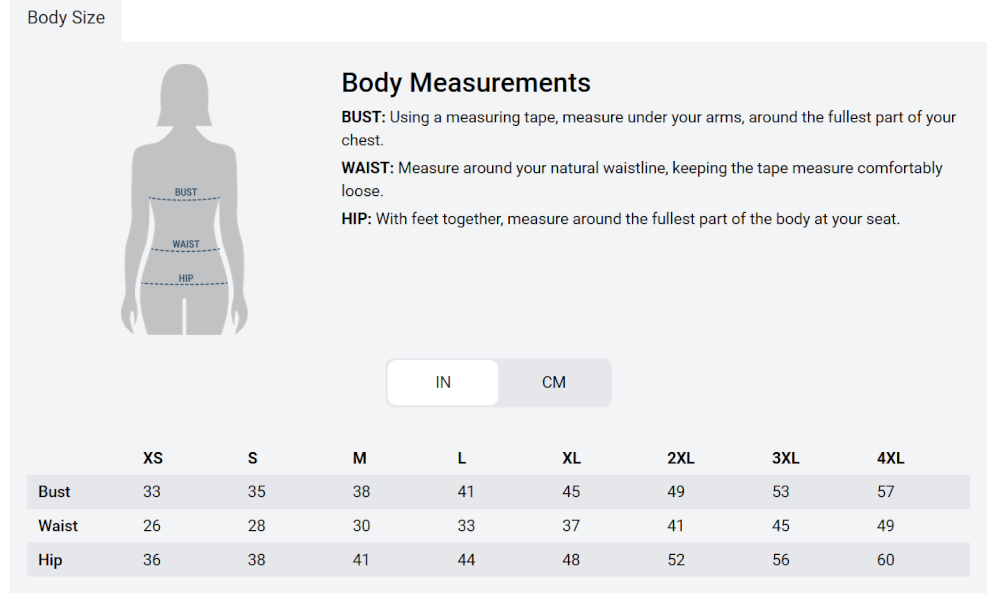Select the M size column header
The height and width of the screenshot is (601, 1000).
pyautogui.click(x=360, y=458)
